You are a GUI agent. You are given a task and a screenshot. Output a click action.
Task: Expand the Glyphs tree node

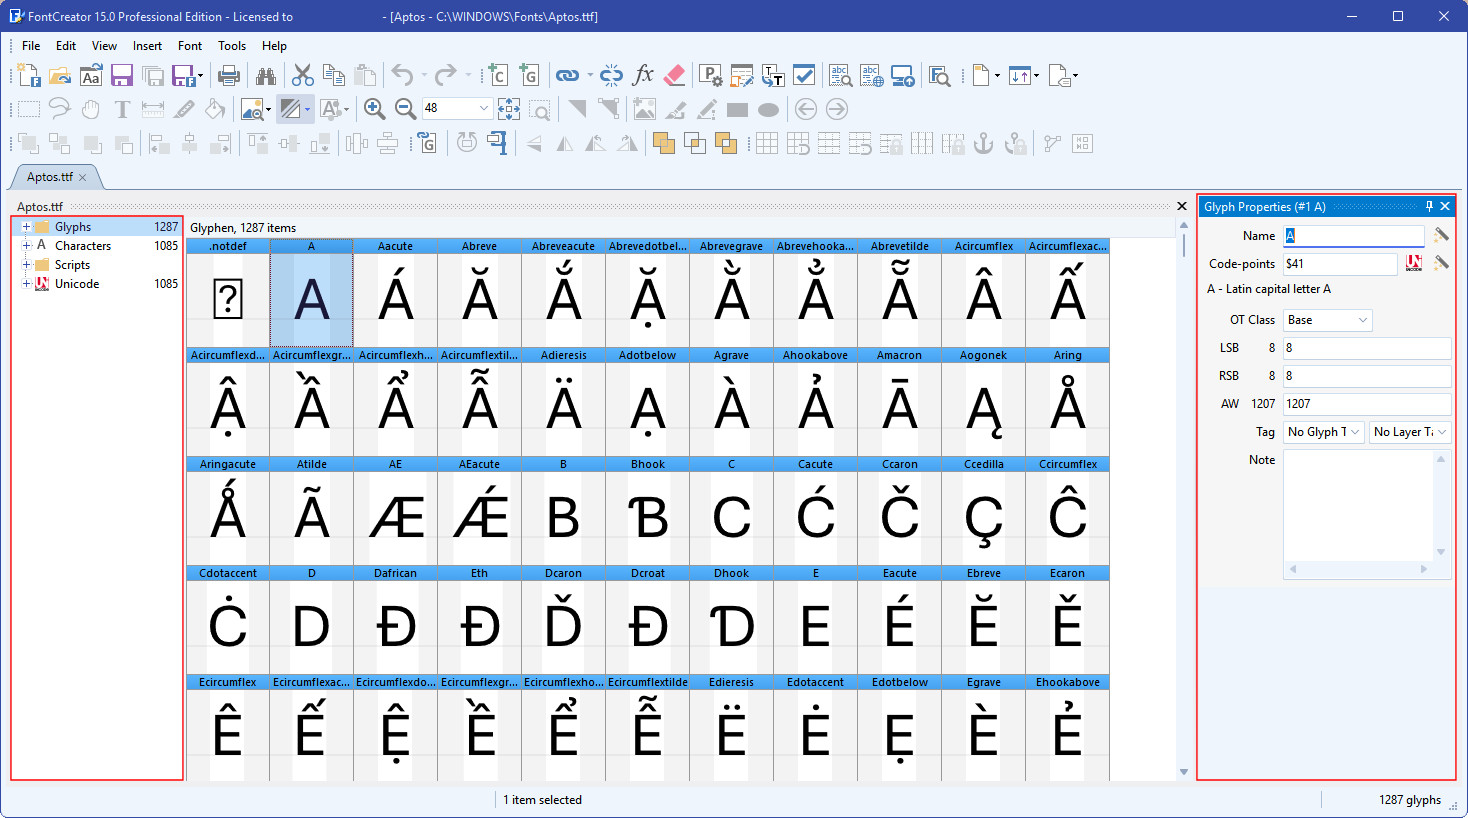(x=26, y=227)
